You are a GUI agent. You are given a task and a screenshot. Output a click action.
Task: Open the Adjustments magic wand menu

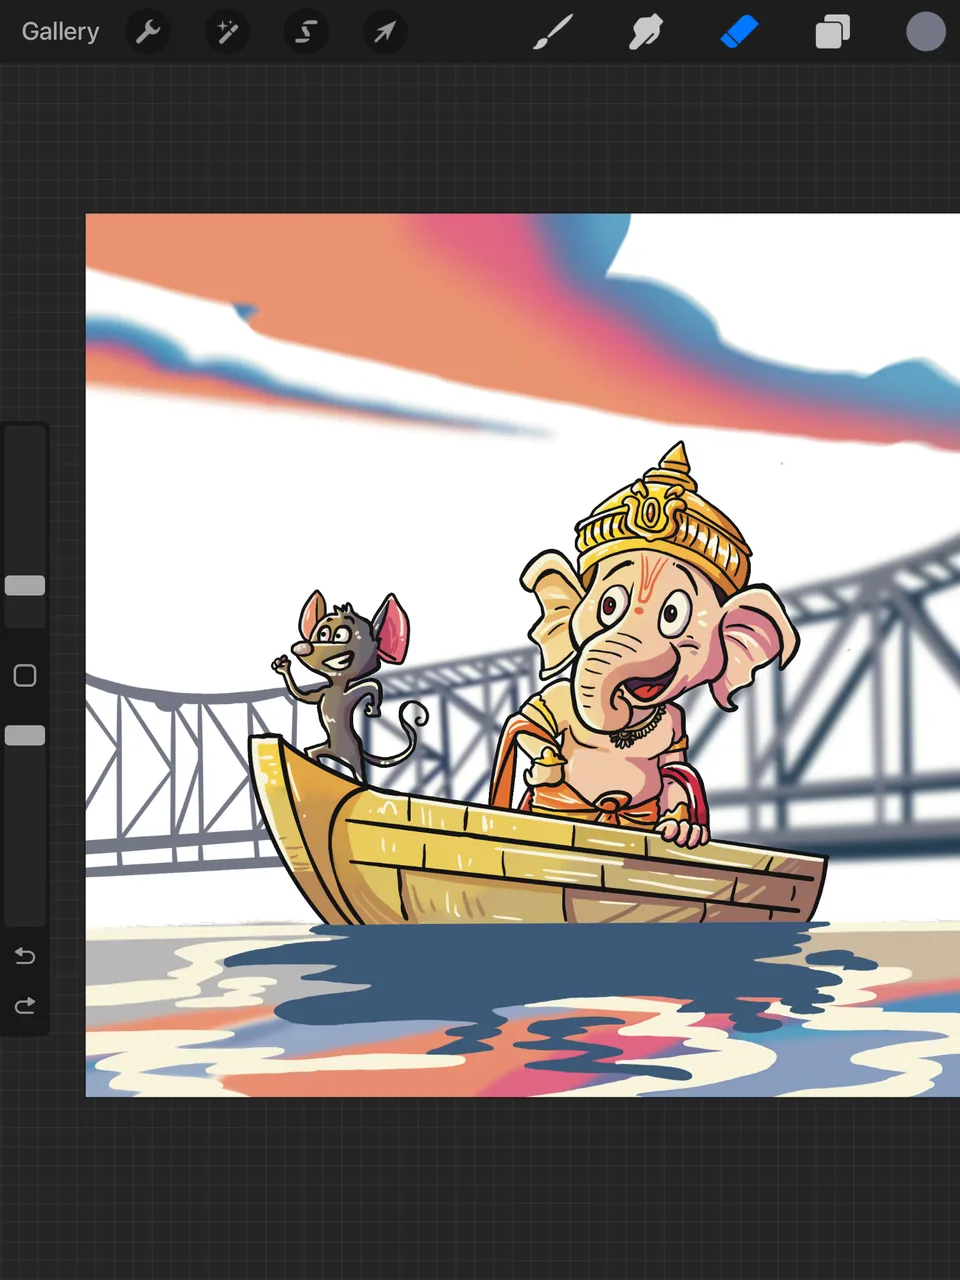(227, 32)
